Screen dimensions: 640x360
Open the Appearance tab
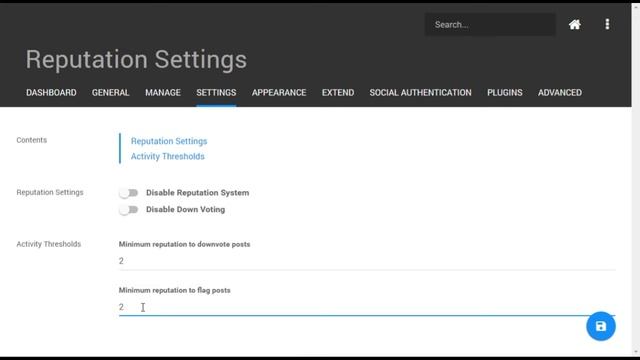tap(279, 93)
